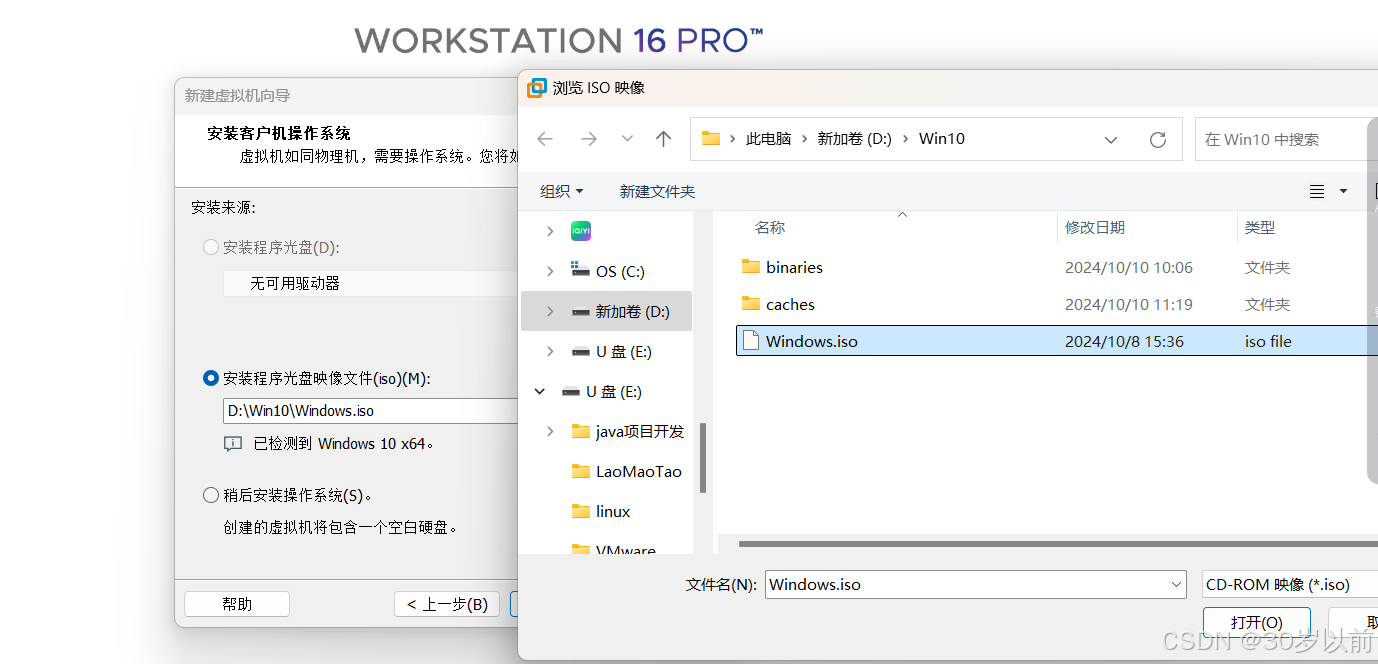Select 稍后安装操作系统(S) radio button

coord(211,495)
